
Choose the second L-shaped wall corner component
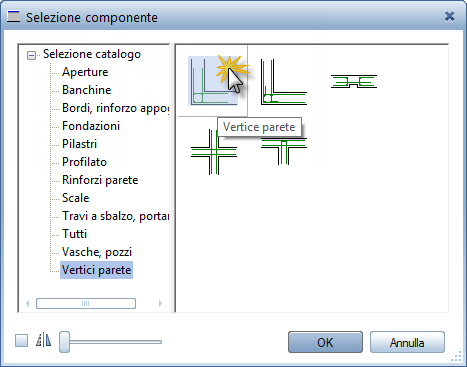tap(284, 82)
